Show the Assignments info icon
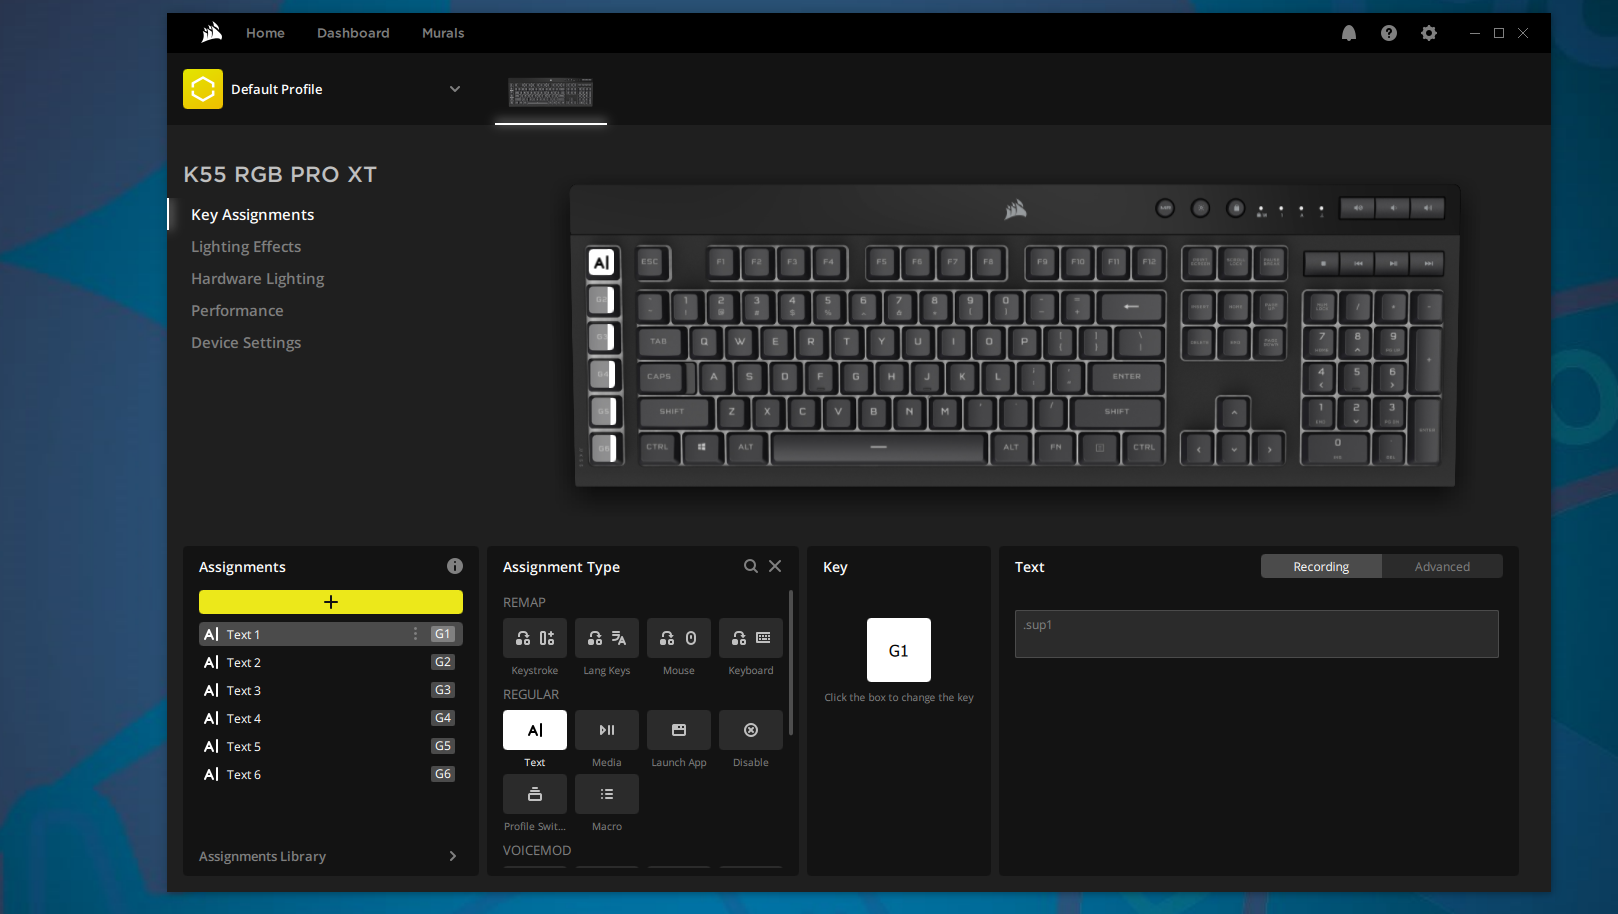 click(x=455, y=566)
